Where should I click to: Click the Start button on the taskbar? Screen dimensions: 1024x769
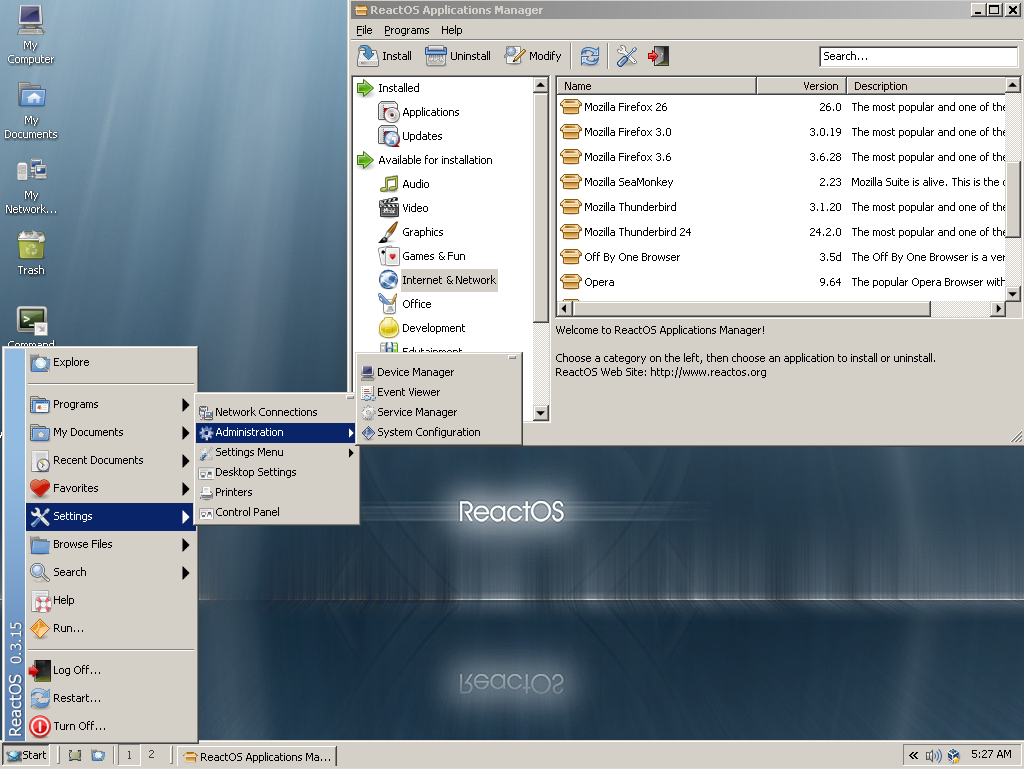point(26,755)
